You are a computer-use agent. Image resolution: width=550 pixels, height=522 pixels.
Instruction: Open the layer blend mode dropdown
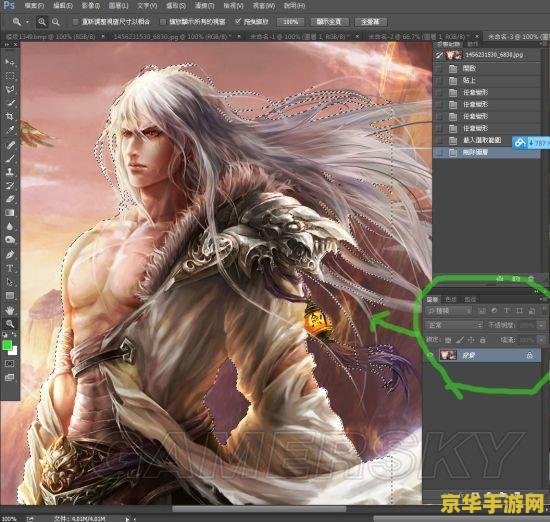pyautogui.click(x=454, y=325)
